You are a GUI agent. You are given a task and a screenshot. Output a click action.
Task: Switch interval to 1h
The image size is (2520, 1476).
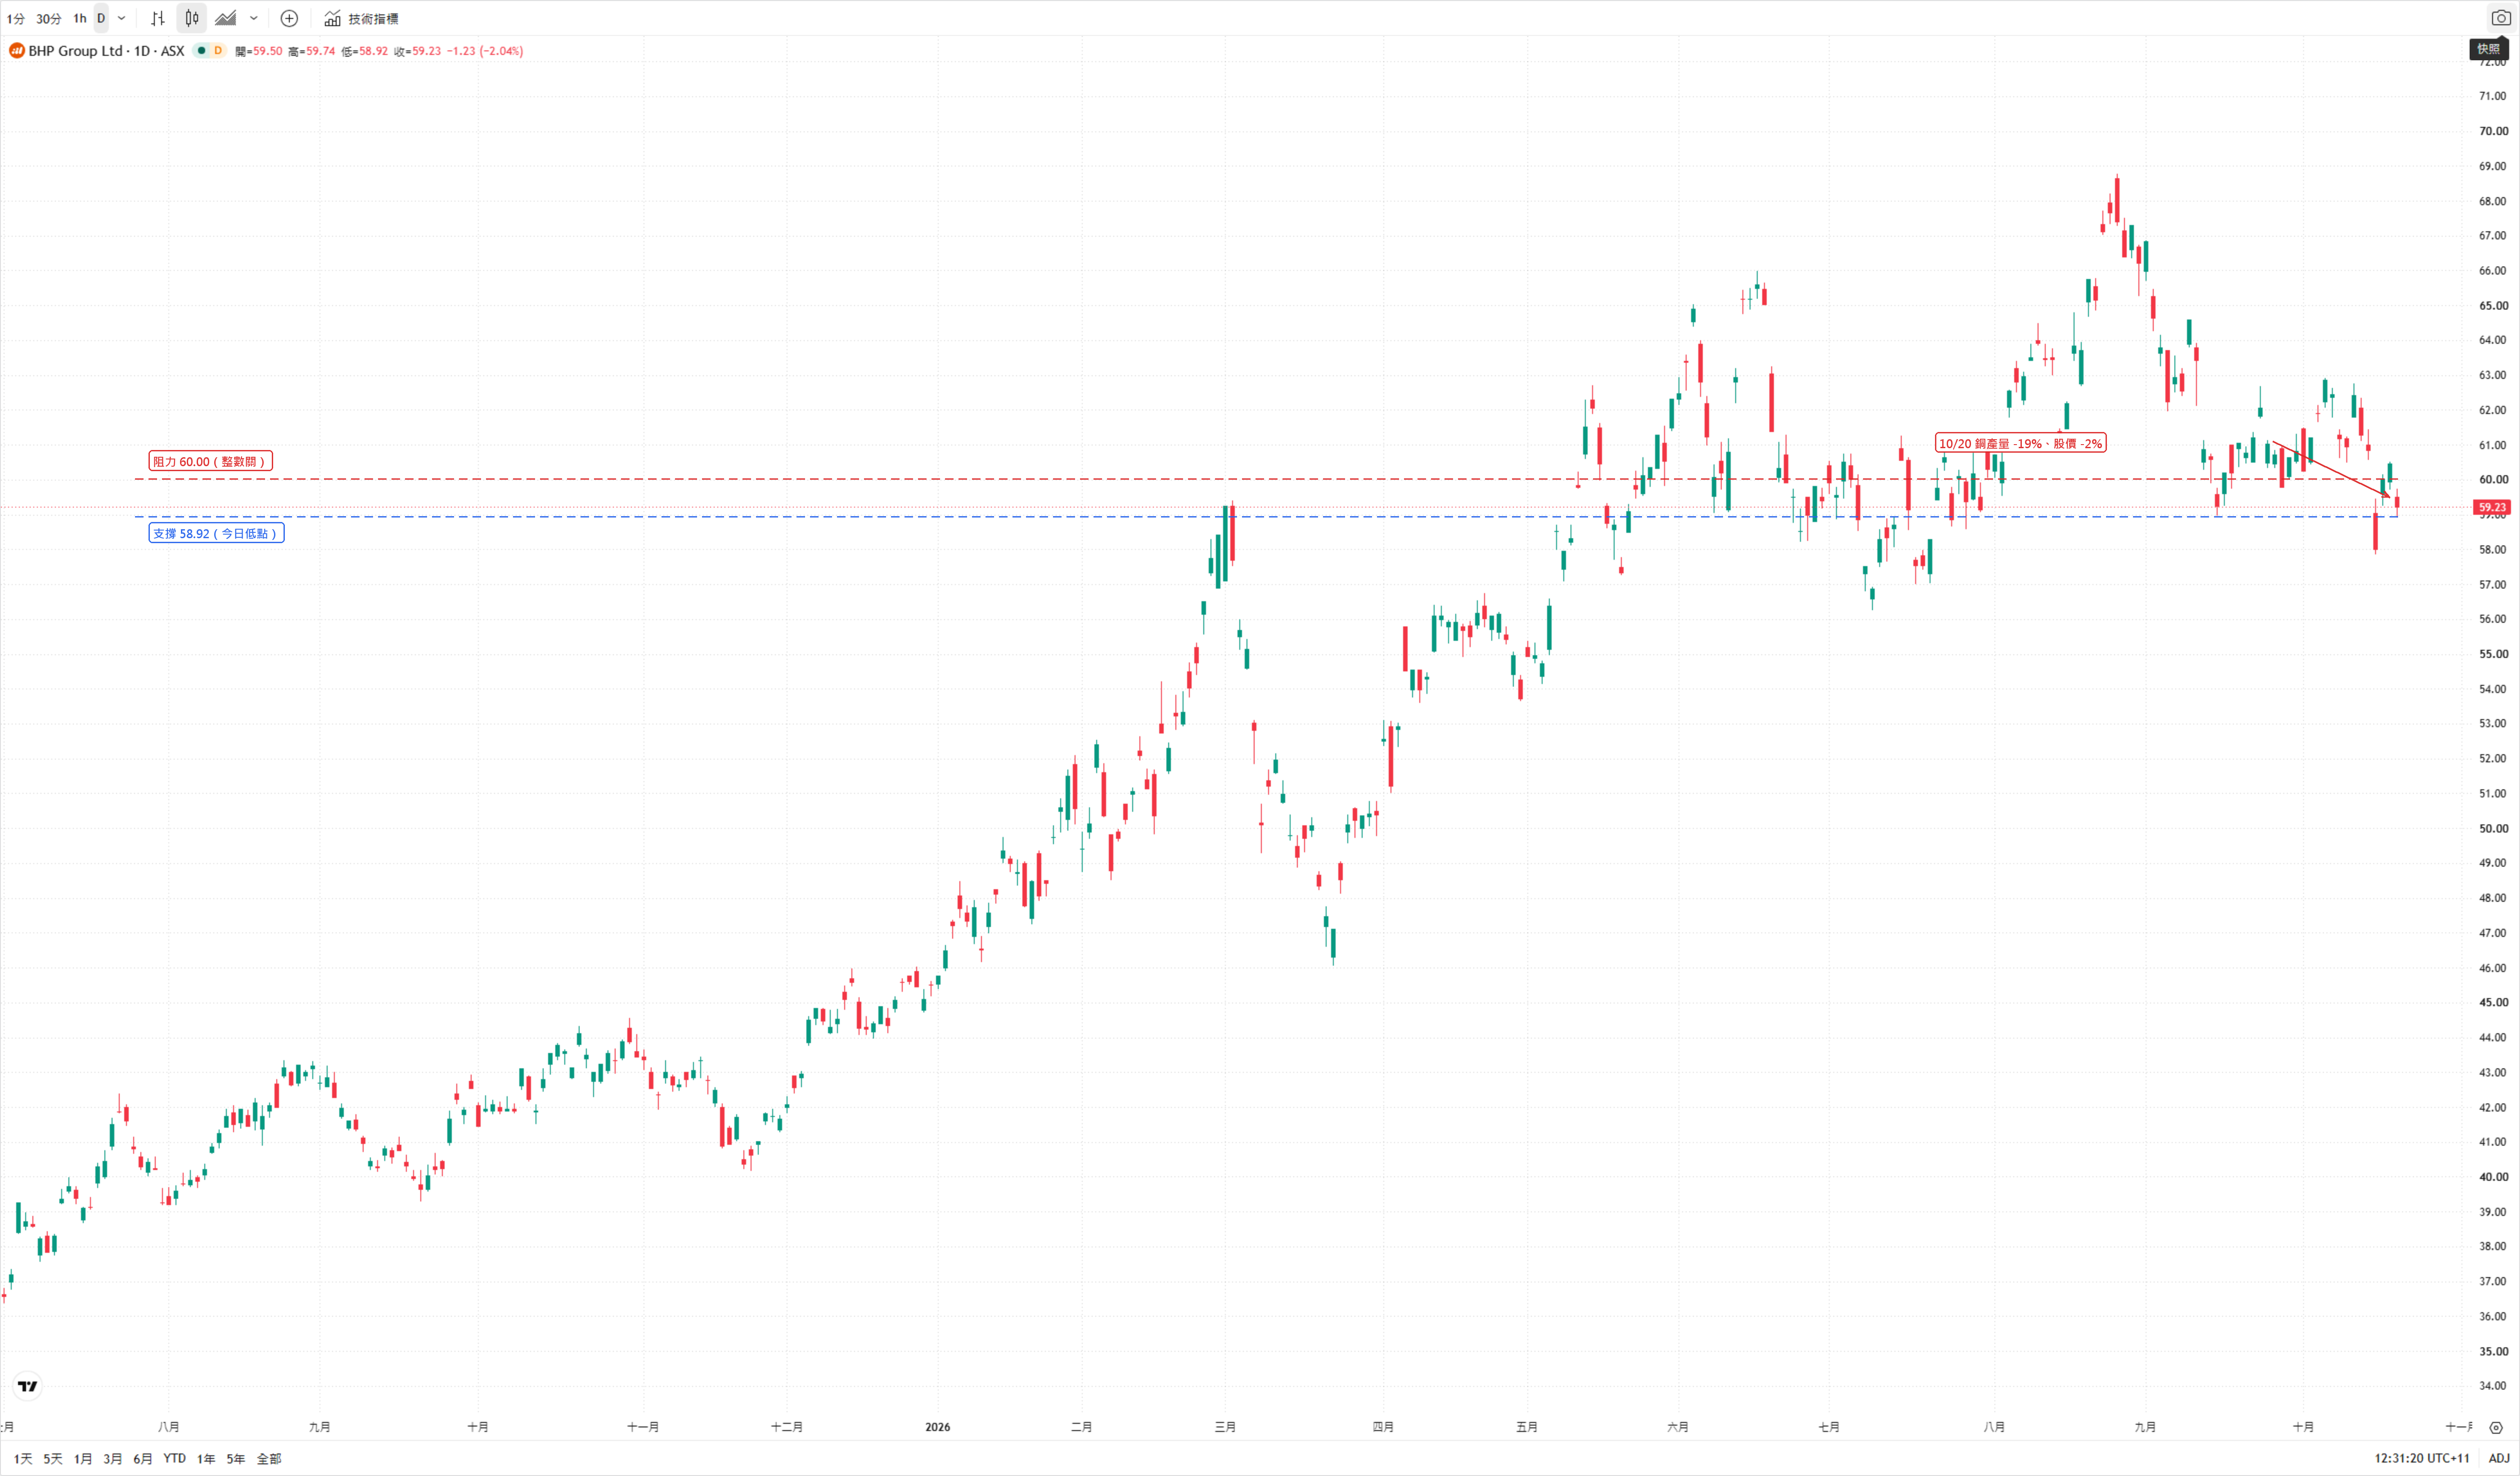point(80,18)
